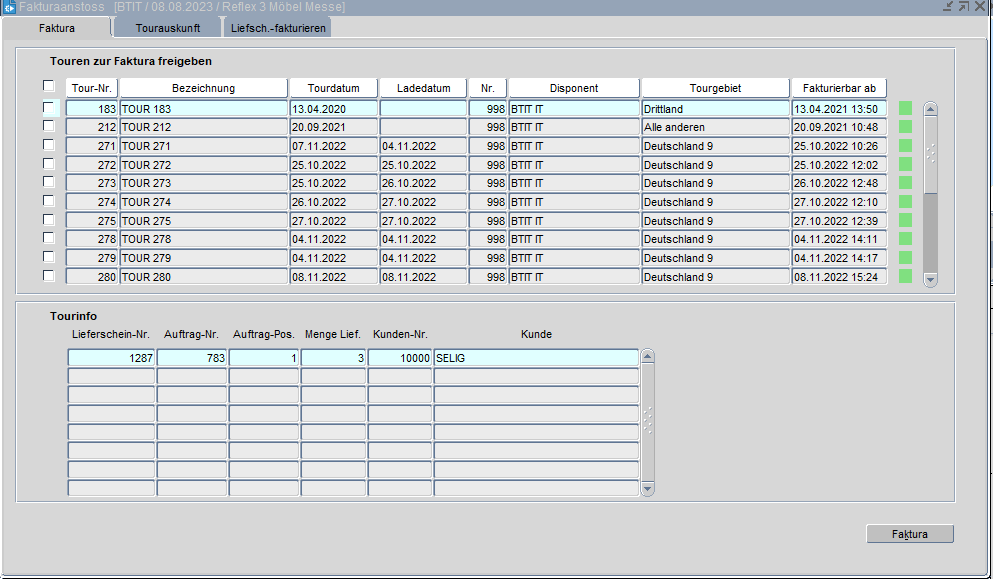
Task: Sort by the Tourdatum column header
Action: click(333, 88)
